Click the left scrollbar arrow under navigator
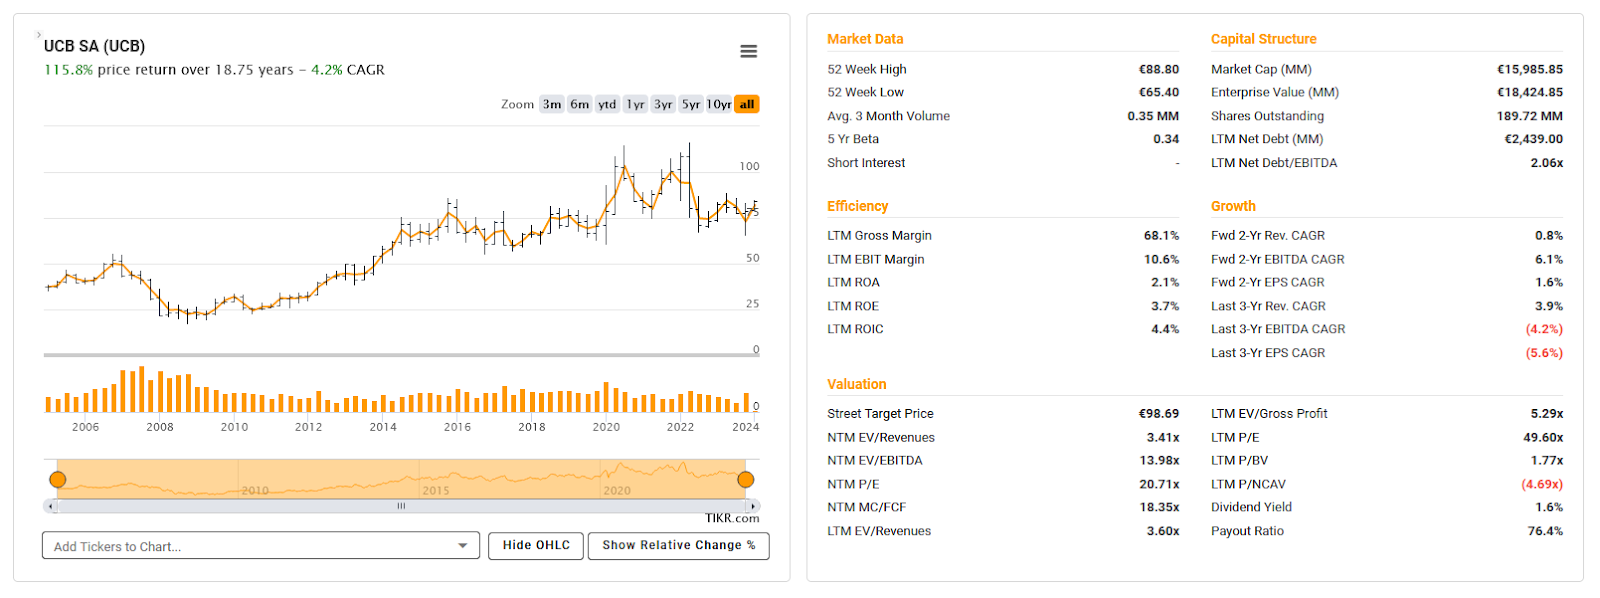The width and height of the screenshot is (1600, 598). click(x=49, y=506)
